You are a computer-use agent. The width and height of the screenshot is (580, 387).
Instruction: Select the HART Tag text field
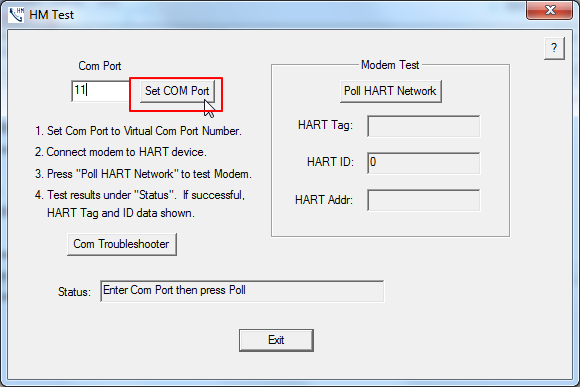click(x=424, y=126)
